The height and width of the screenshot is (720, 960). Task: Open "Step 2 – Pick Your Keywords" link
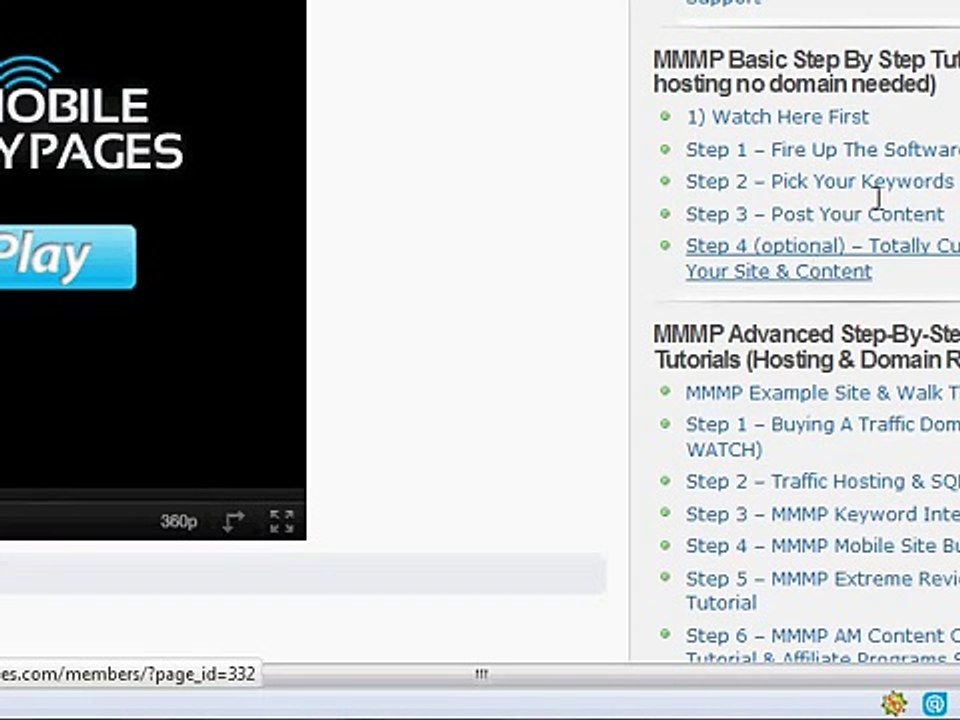pyautogui.click(x=819, y=181)
